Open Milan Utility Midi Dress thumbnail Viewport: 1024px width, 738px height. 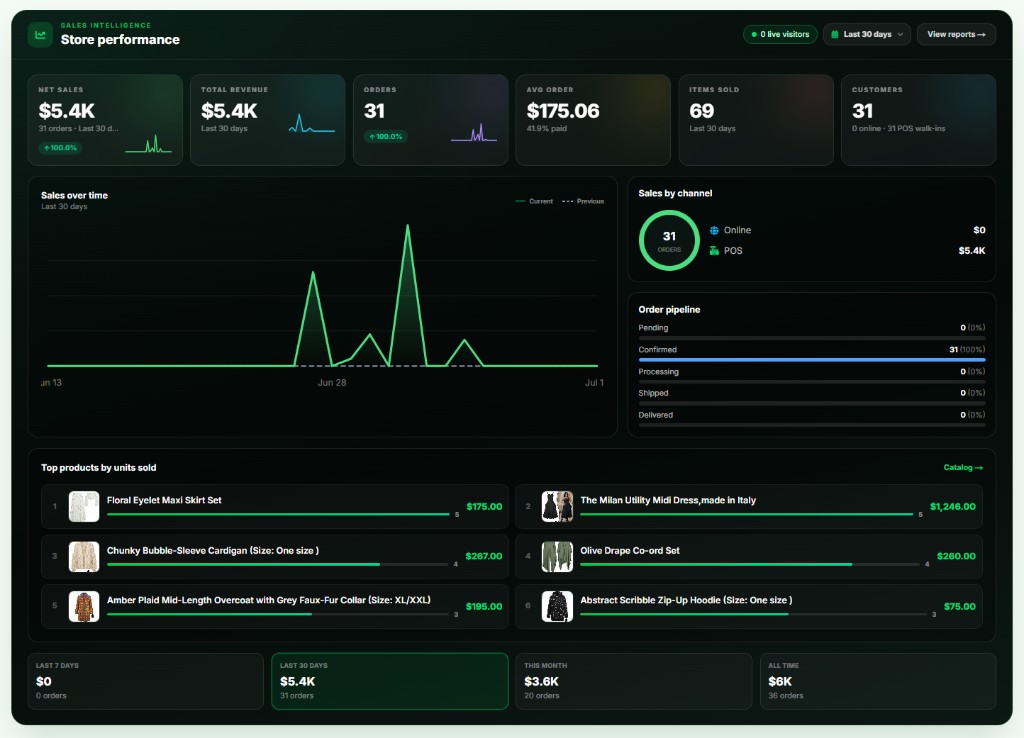click(x=557, y=507)
